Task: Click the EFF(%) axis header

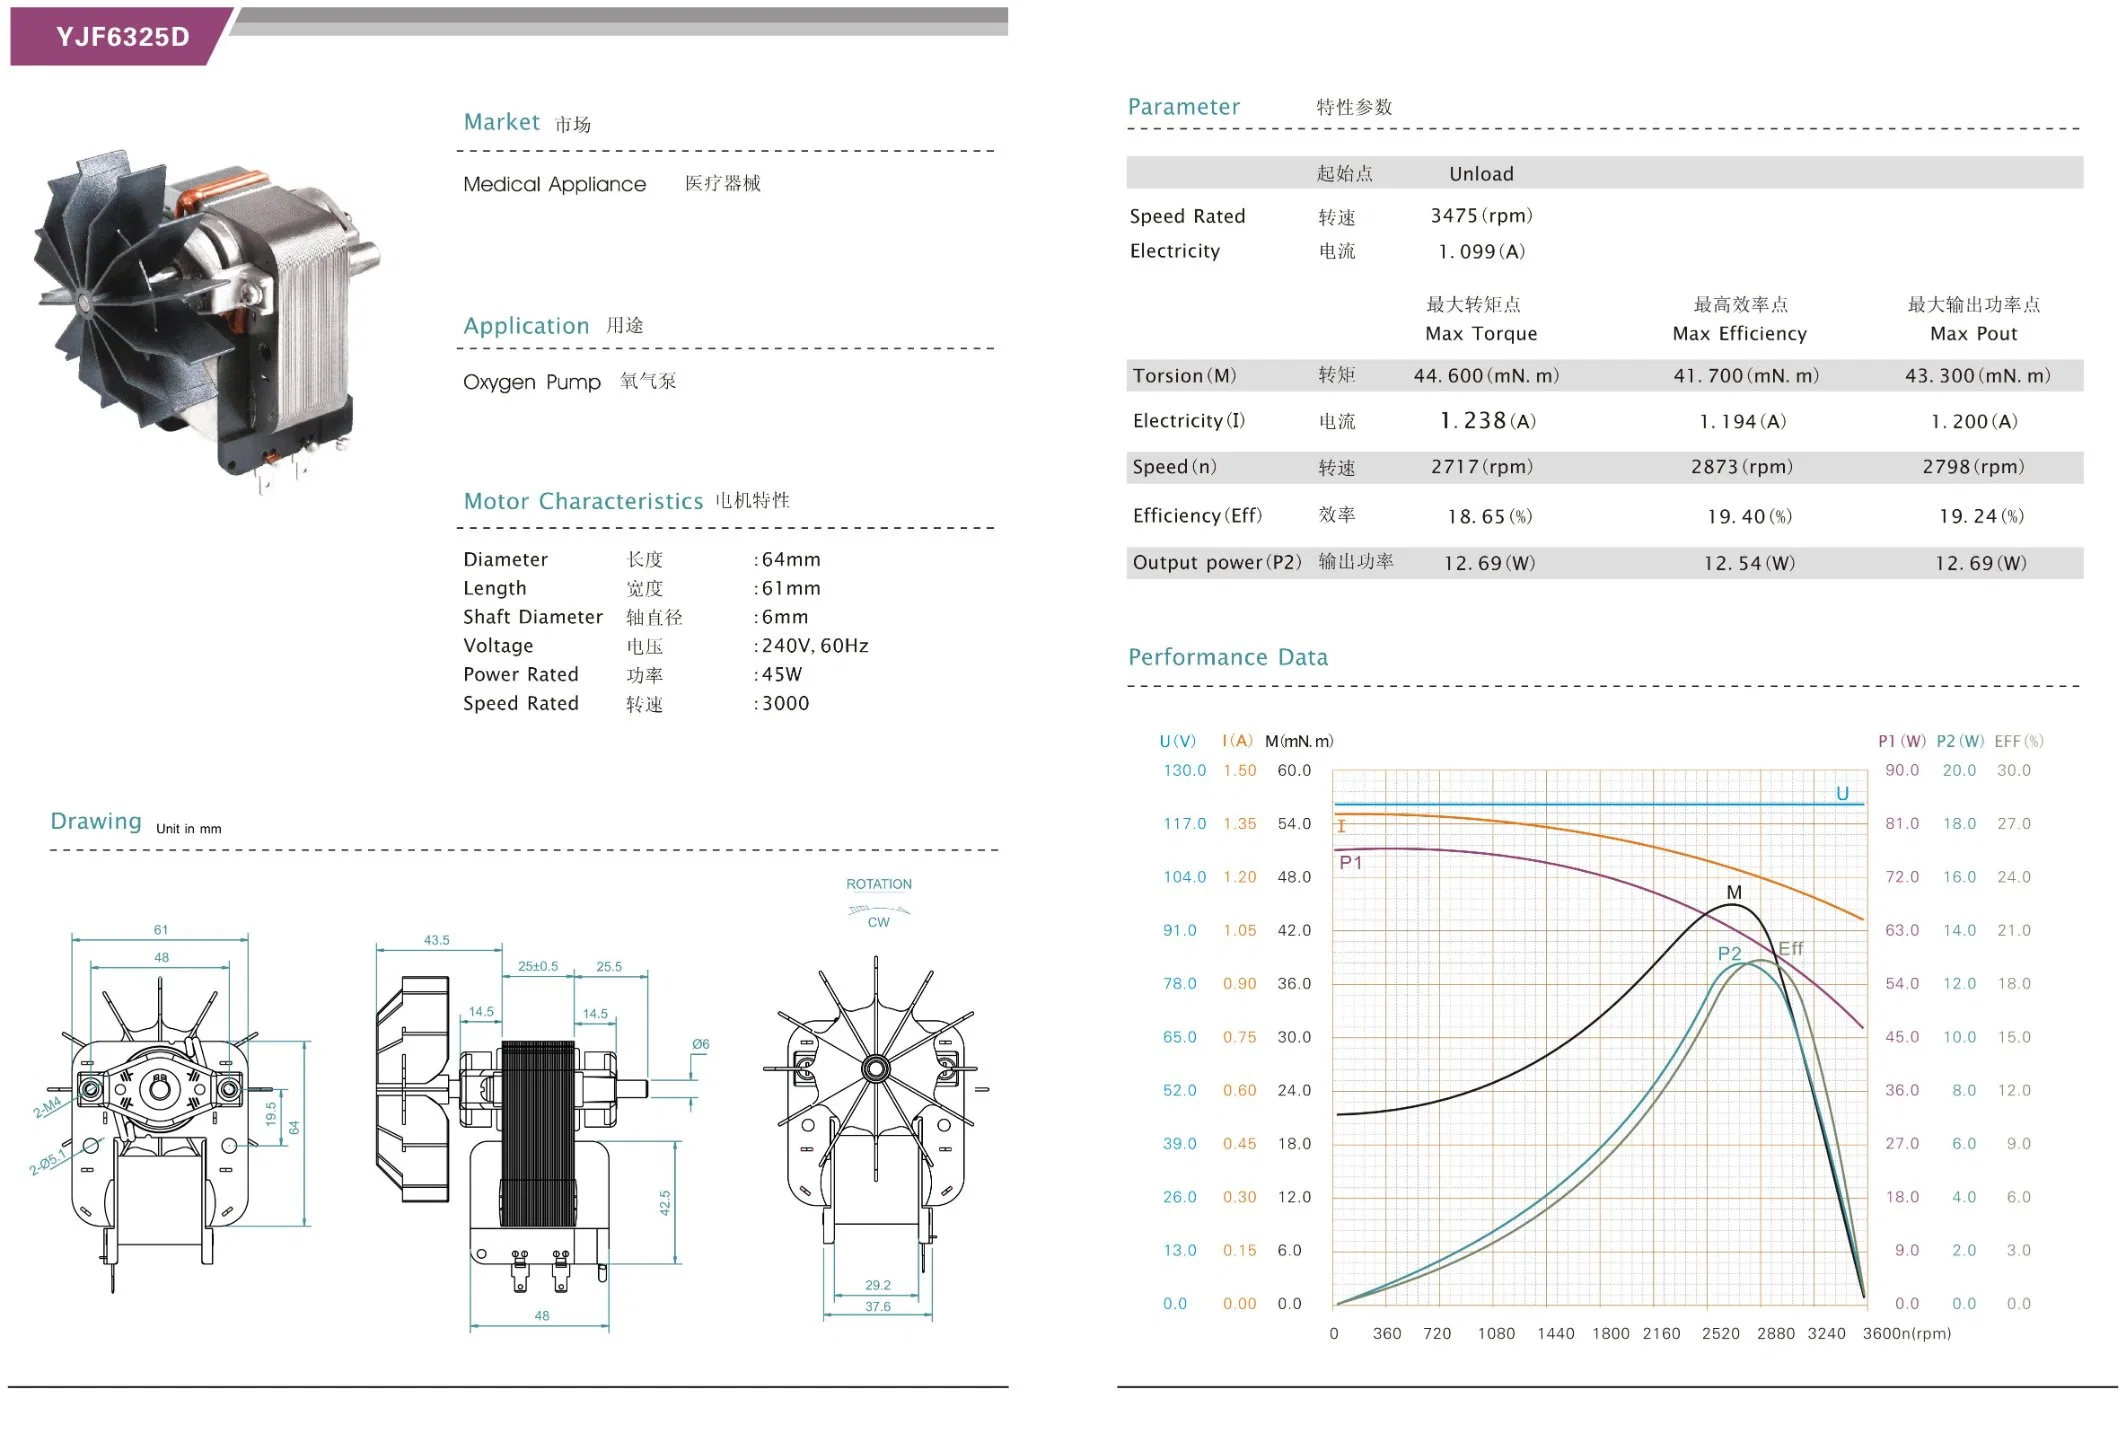Action: [2019, 741]
